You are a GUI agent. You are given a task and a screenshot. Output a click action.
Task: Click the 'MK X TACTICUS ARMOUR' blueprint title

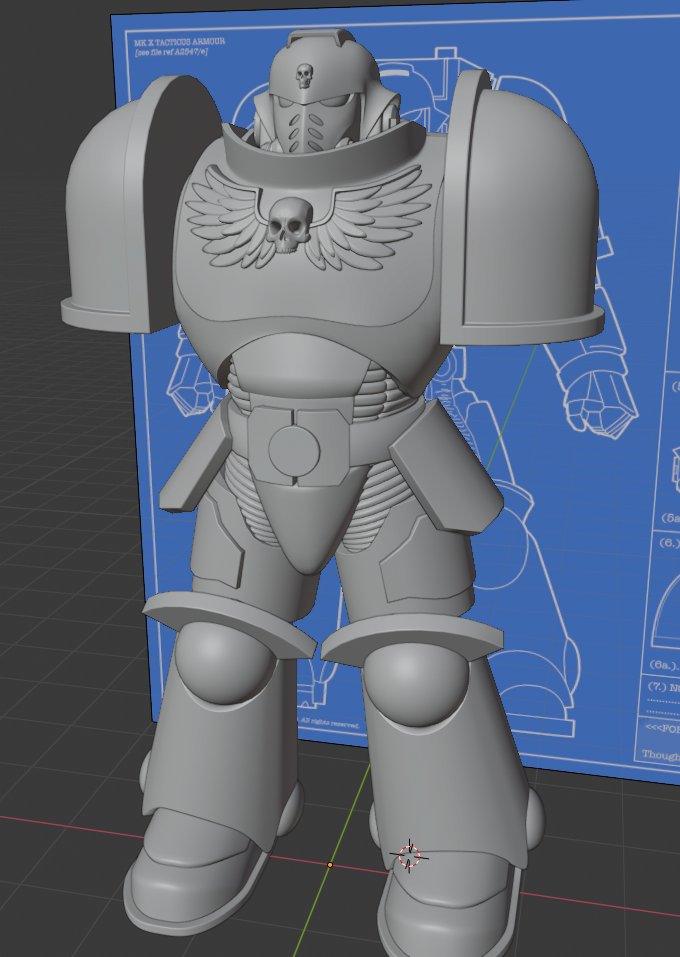(179, 42)
